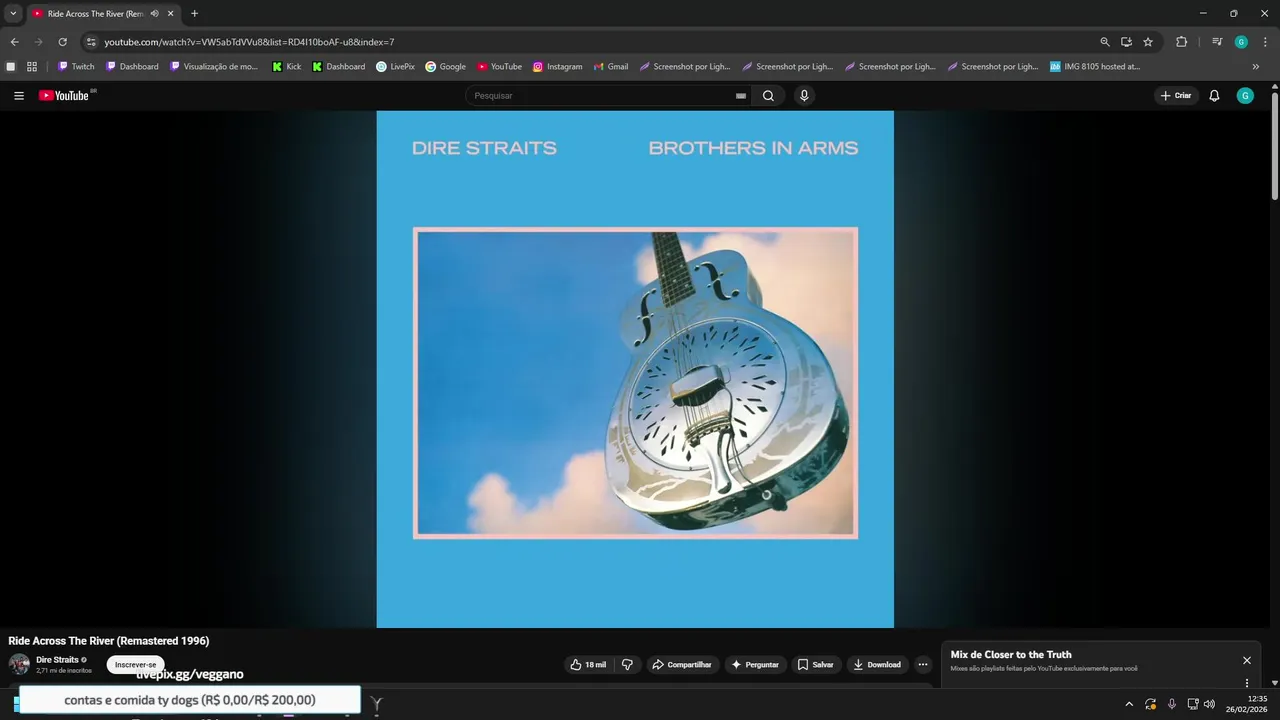This screenshot has height=720, width=1280.
Task: Click the Perguntar ask button
Action: (755, 664)
